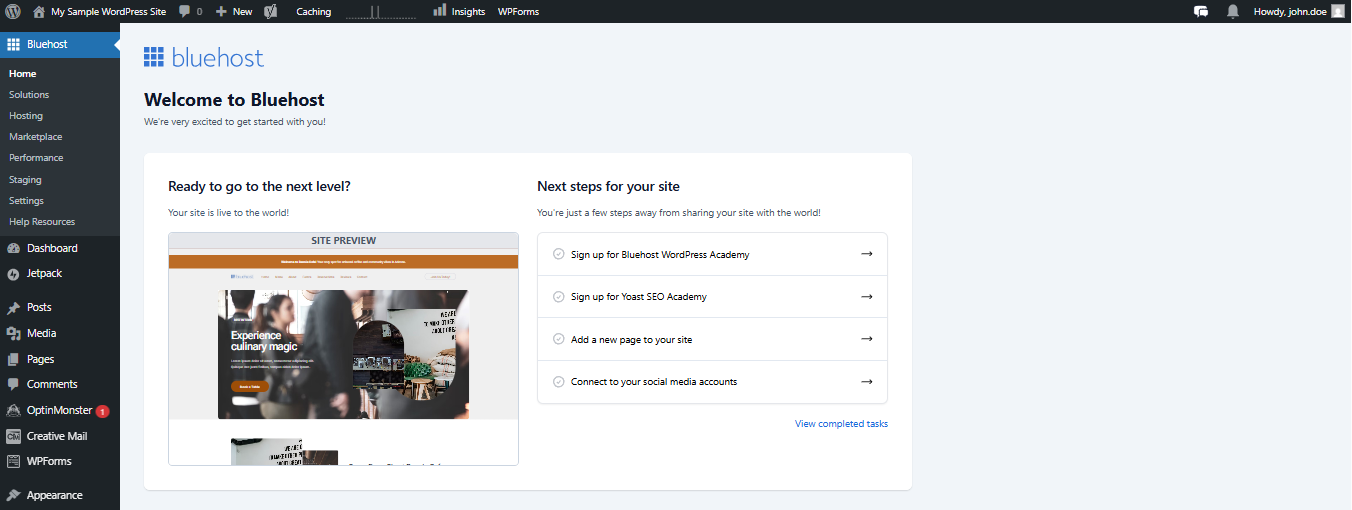This screenshot has width=1352, height=510.
Task: Click the site preview thumbnail image
Action: pyautogui.click(x=343, y=356)
